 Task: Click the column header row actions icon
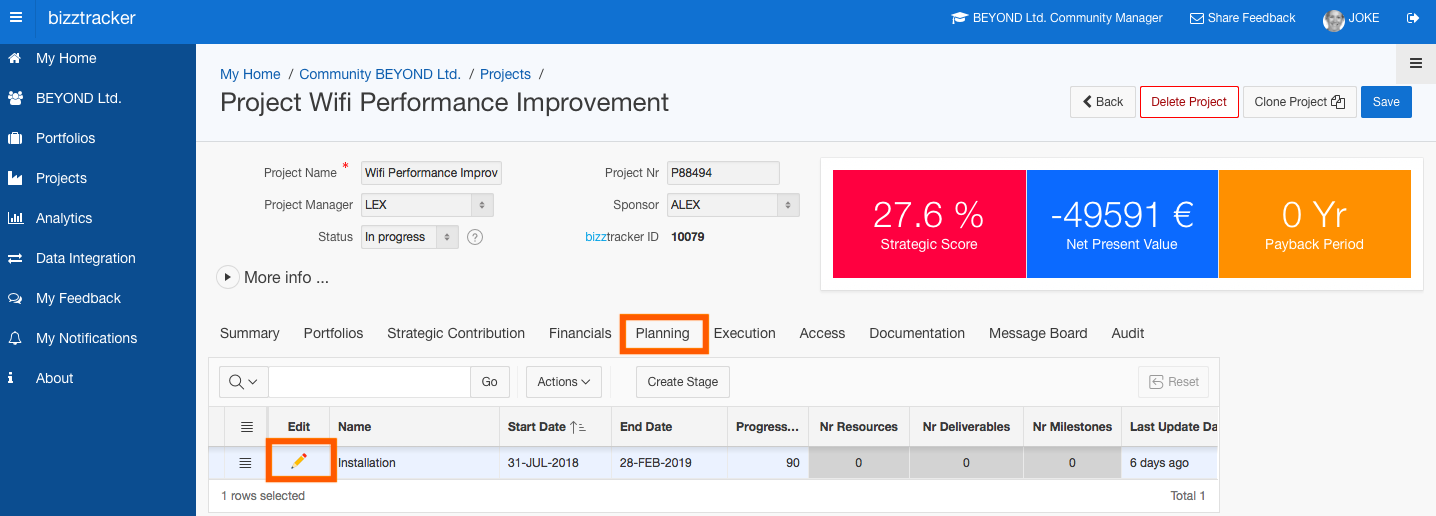point(246,427)
